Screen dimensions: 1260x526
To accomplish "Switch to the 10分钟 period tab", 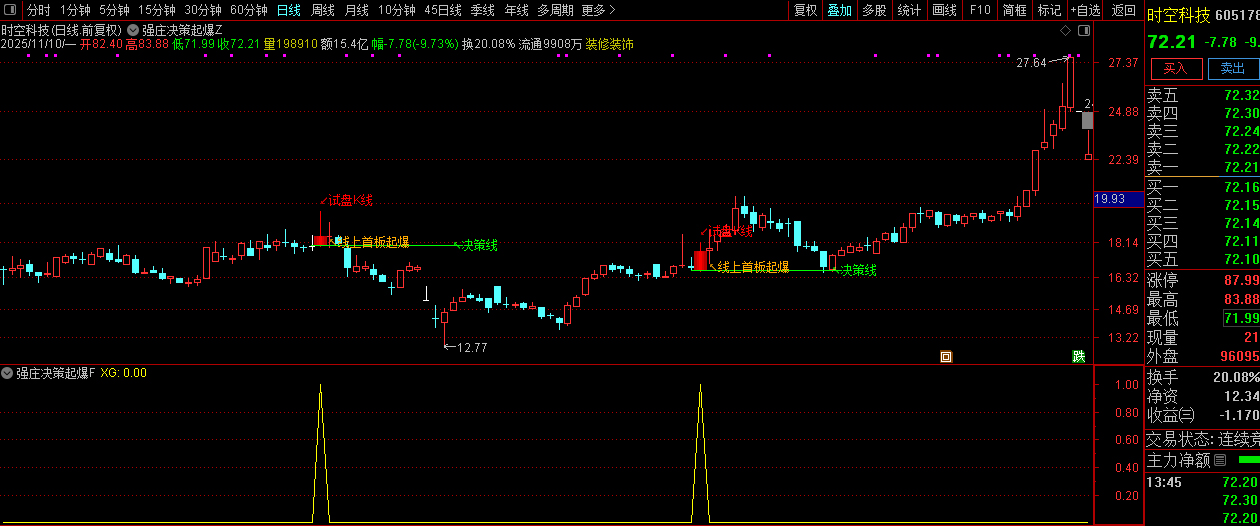I will tap(397, 10).
